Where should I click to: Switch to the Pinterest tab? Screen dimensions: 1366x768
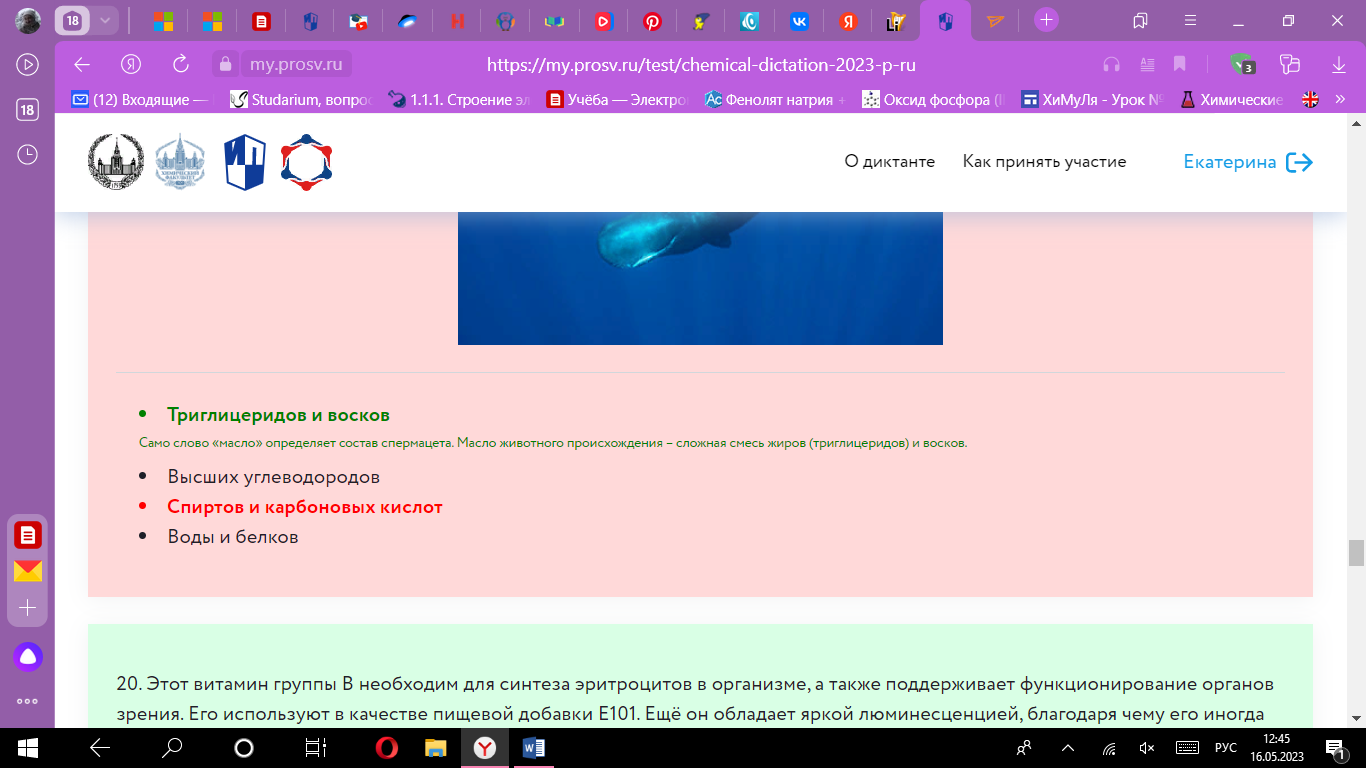click(652, 20)
